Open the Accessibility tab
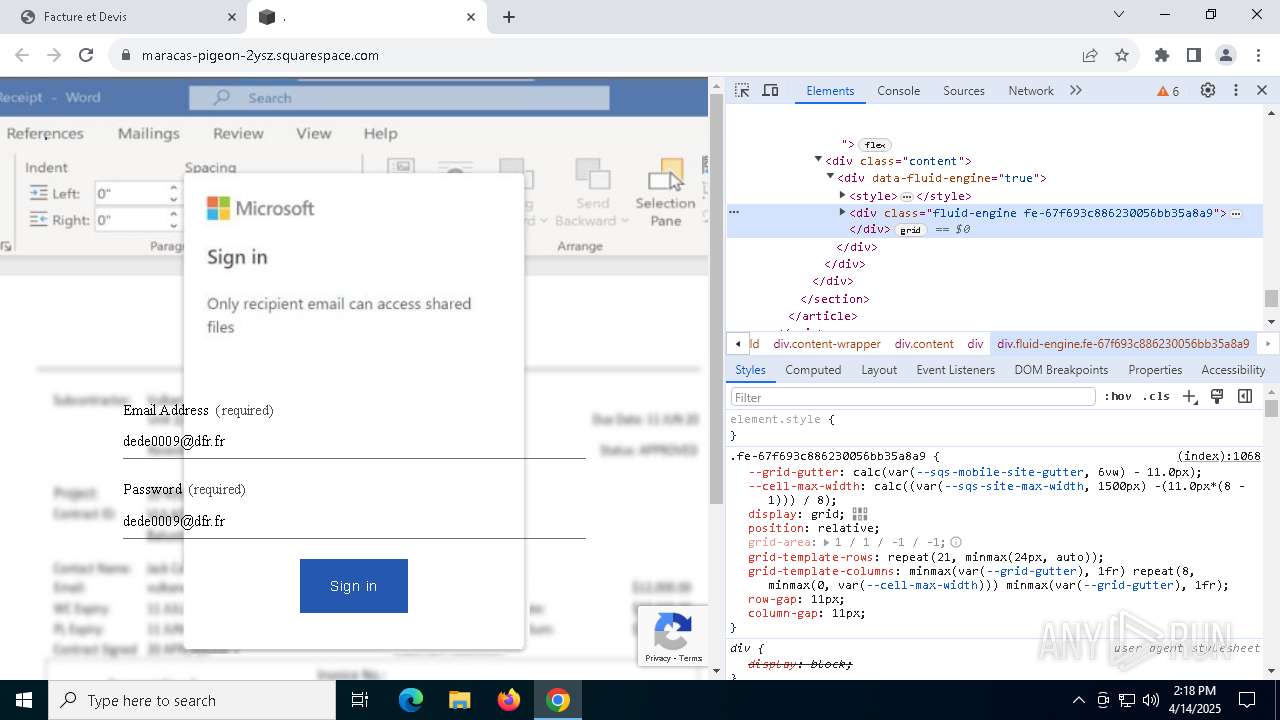Image resolution: width=1280 pixels, height=720 pixels. point(1233,369)
